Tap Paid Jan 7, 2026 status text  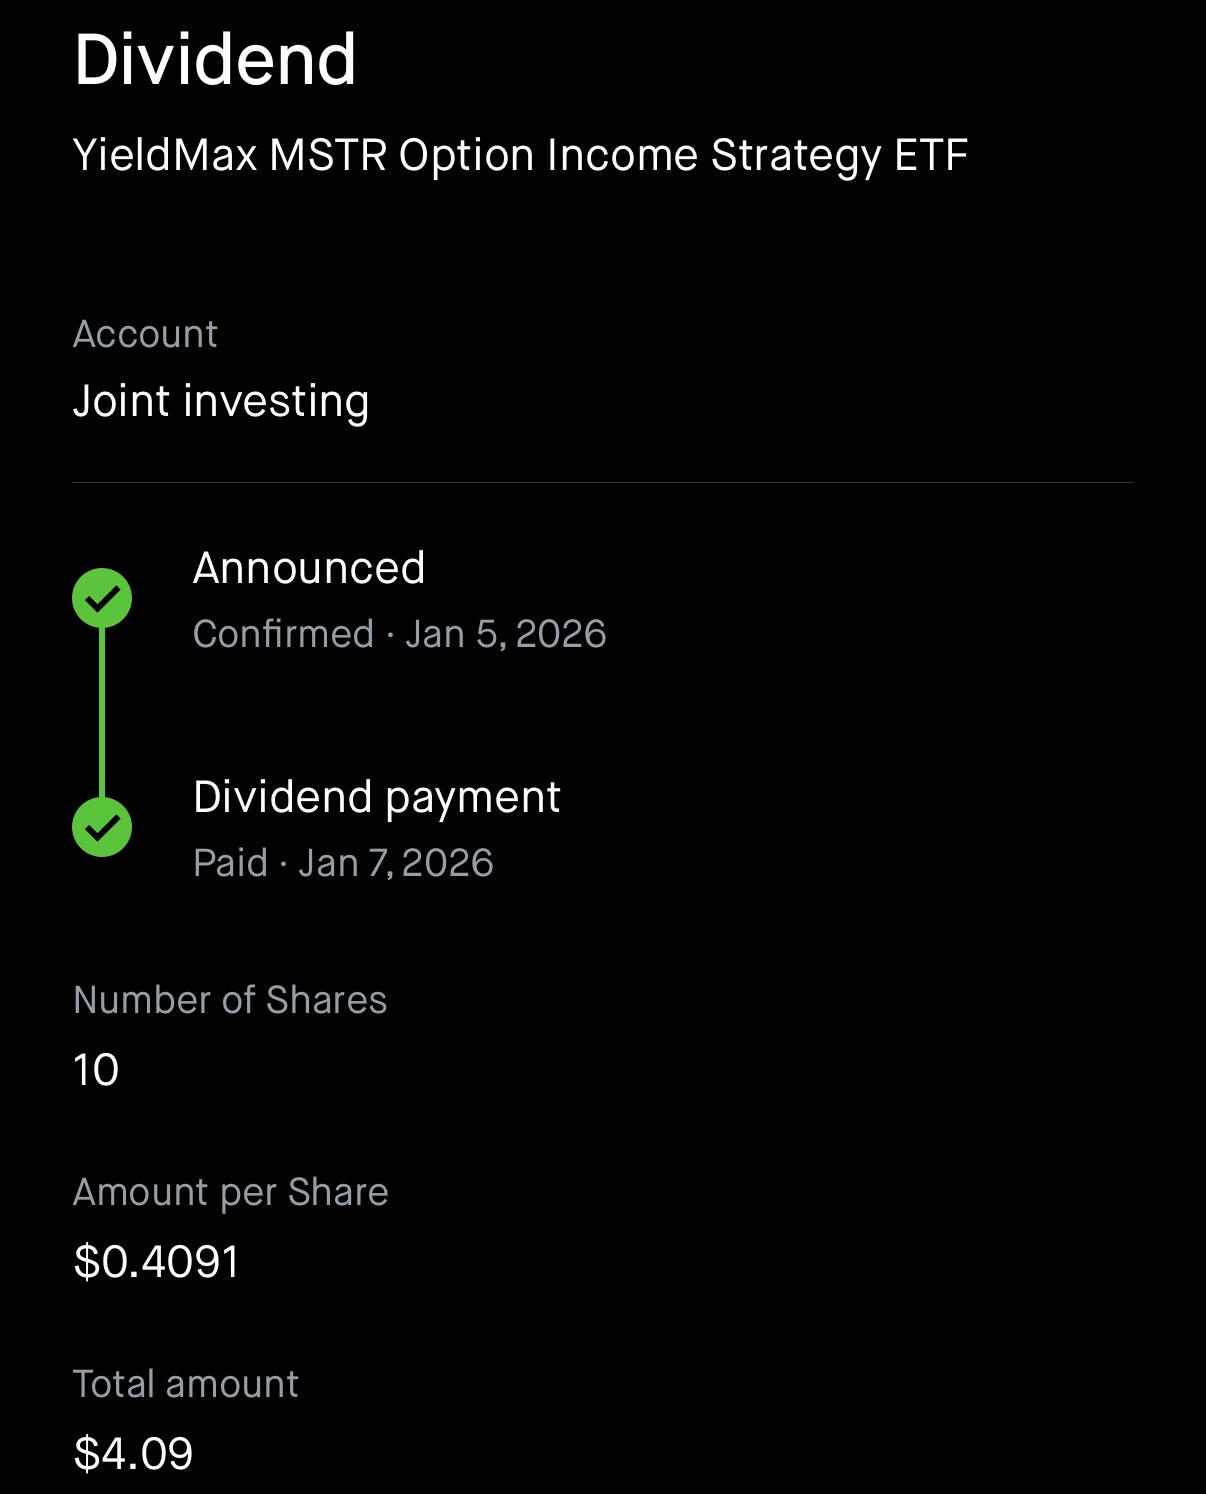343,863
